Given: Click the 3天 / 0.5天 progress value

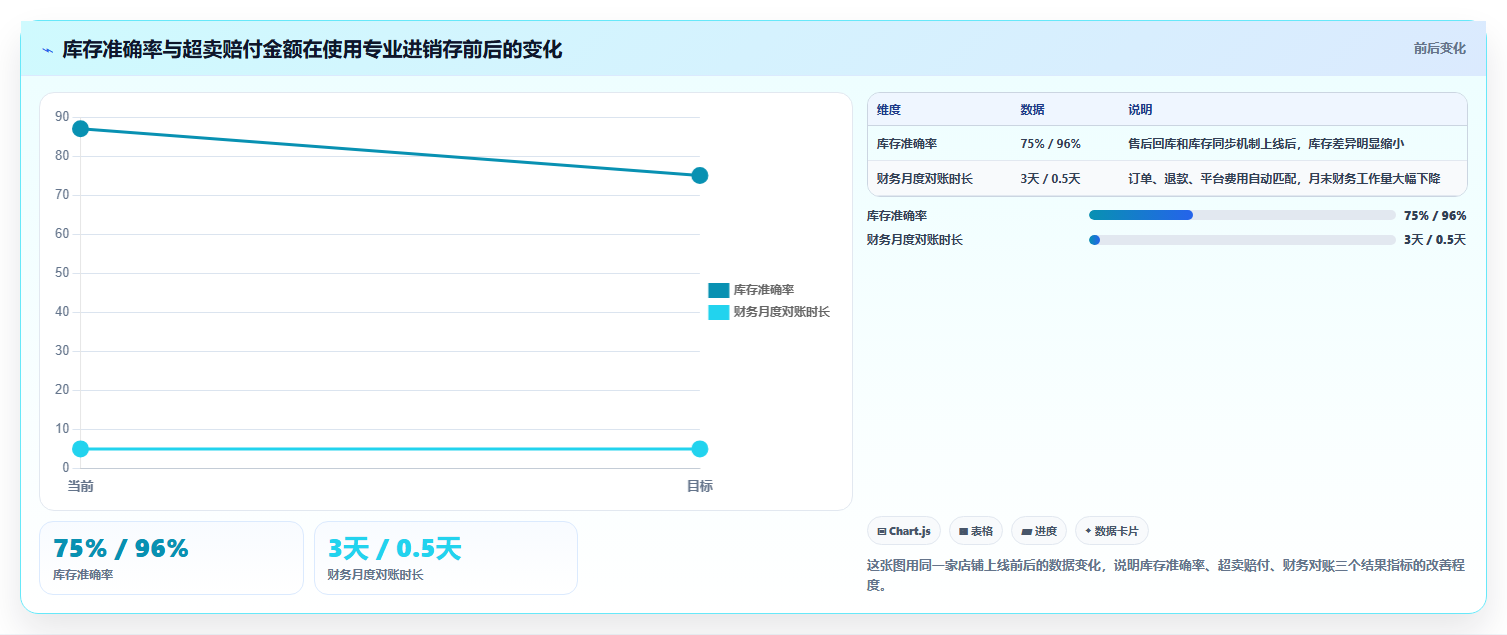Looking at the screenshot, I should pyautogui.click(x=1435, y=240).
